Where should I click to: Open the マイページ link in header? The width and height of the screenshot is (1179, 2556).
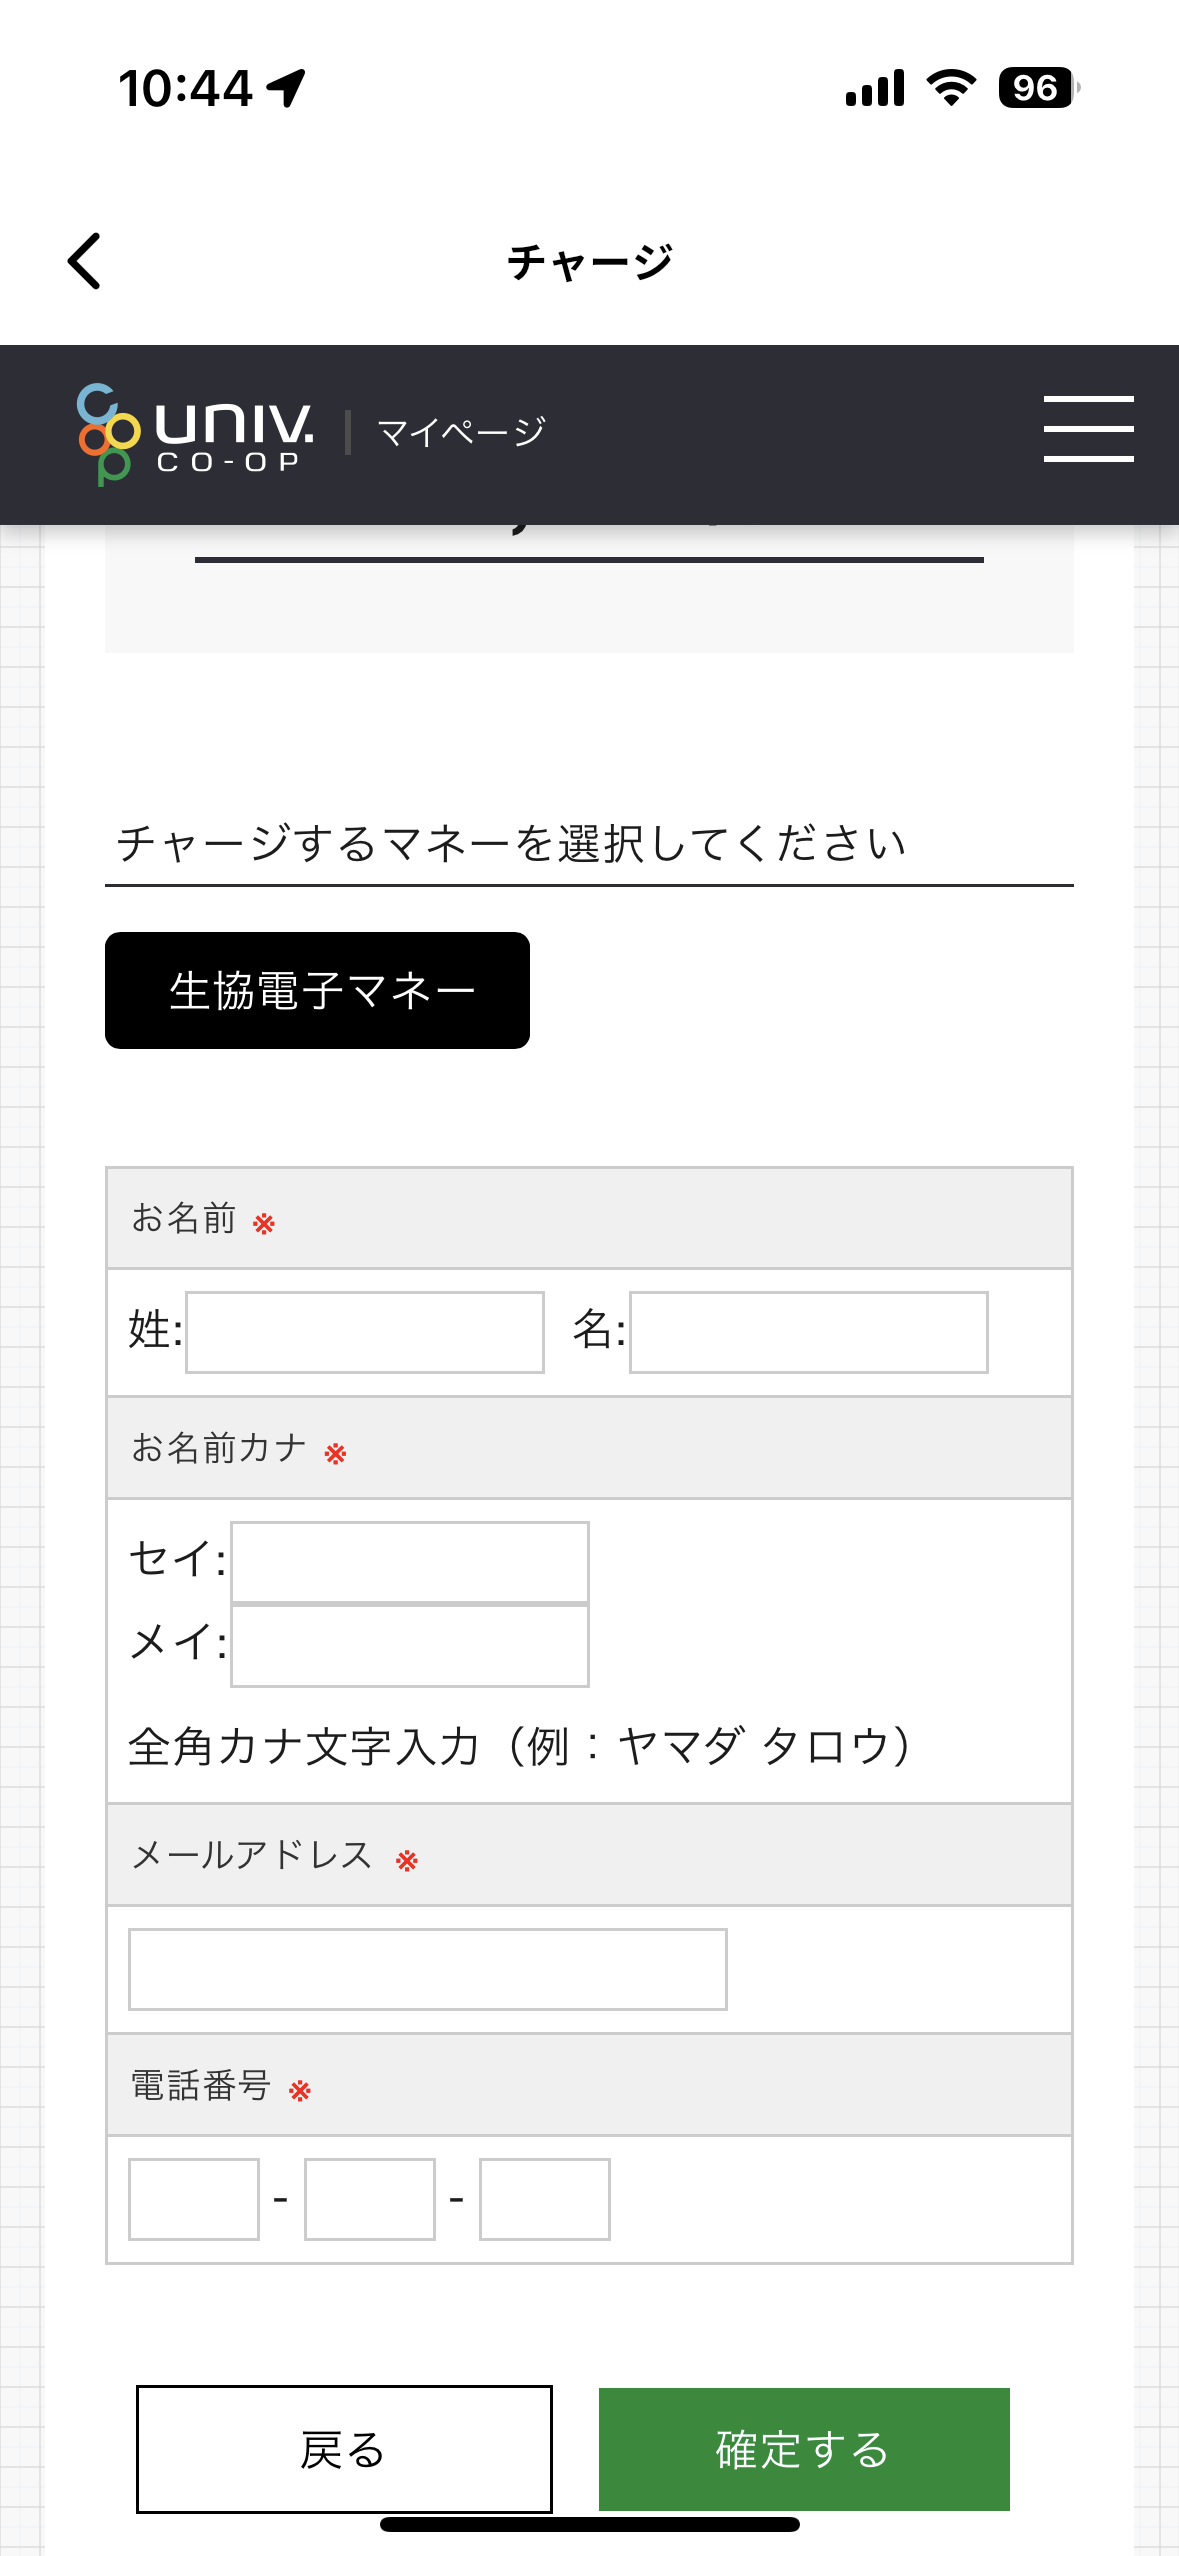tap(461, 432)
